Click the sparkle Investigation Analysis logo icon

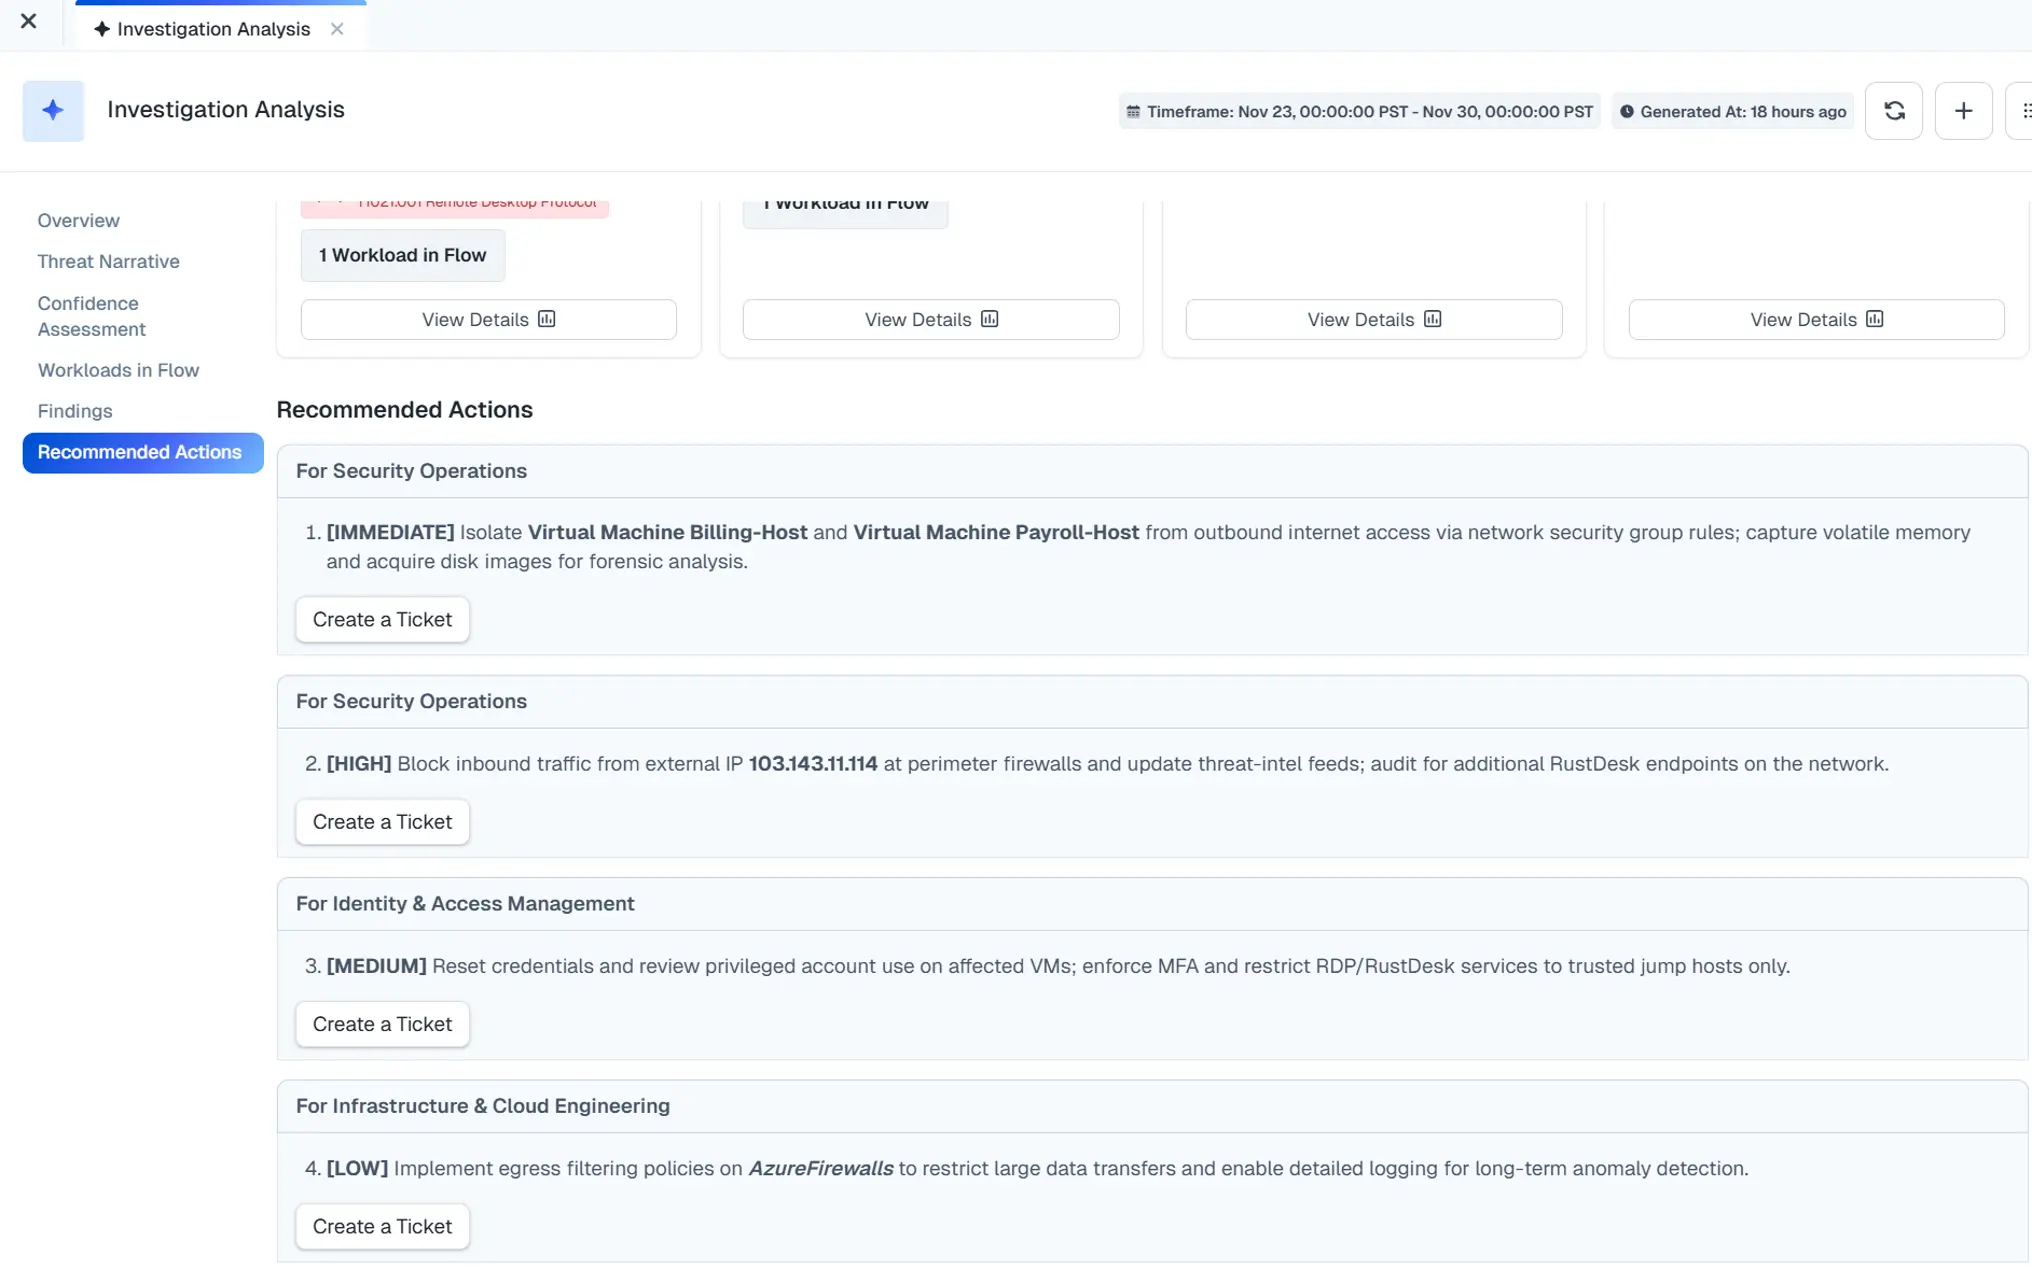(x=53, y=111)
